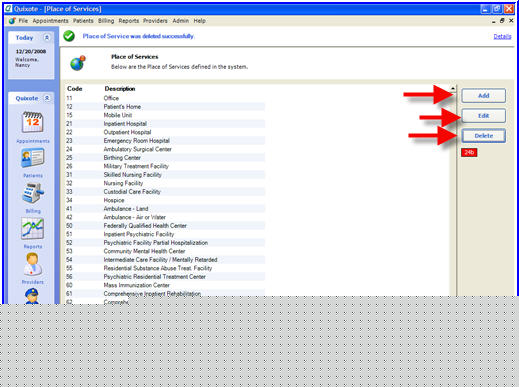Click the date 12/20/2008 in Today panel
Viewport: 519px width, 387px height.
[x=31, y=51]
